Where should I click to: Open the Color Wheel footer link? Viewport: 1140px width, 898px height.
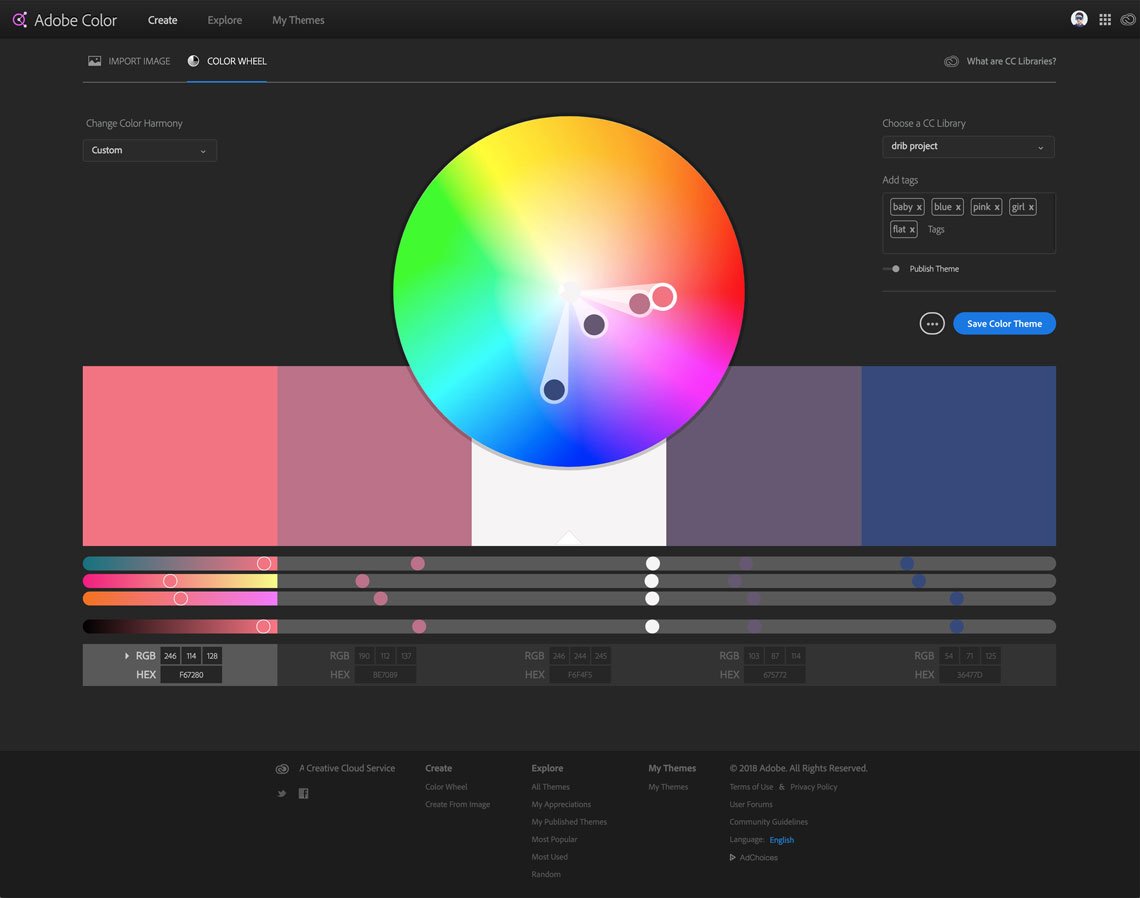pos(446,787)
